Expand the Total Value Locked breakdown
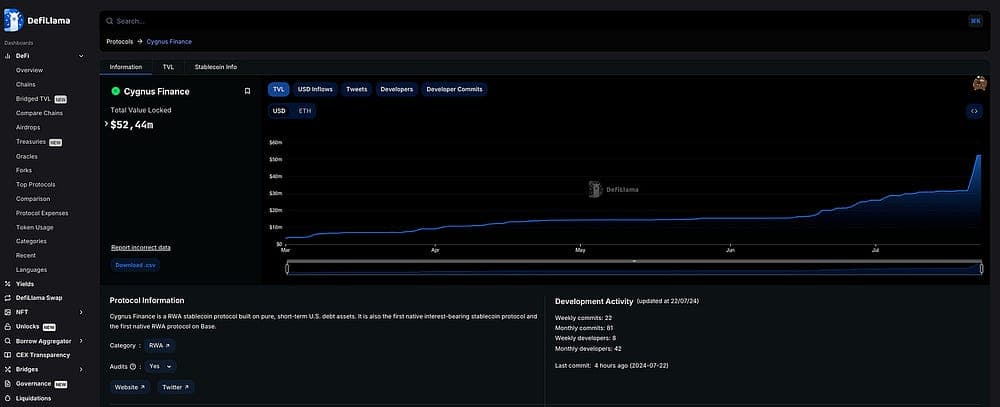The height and width of the screenshot is (407, 1000). click(x=107, y=124)
